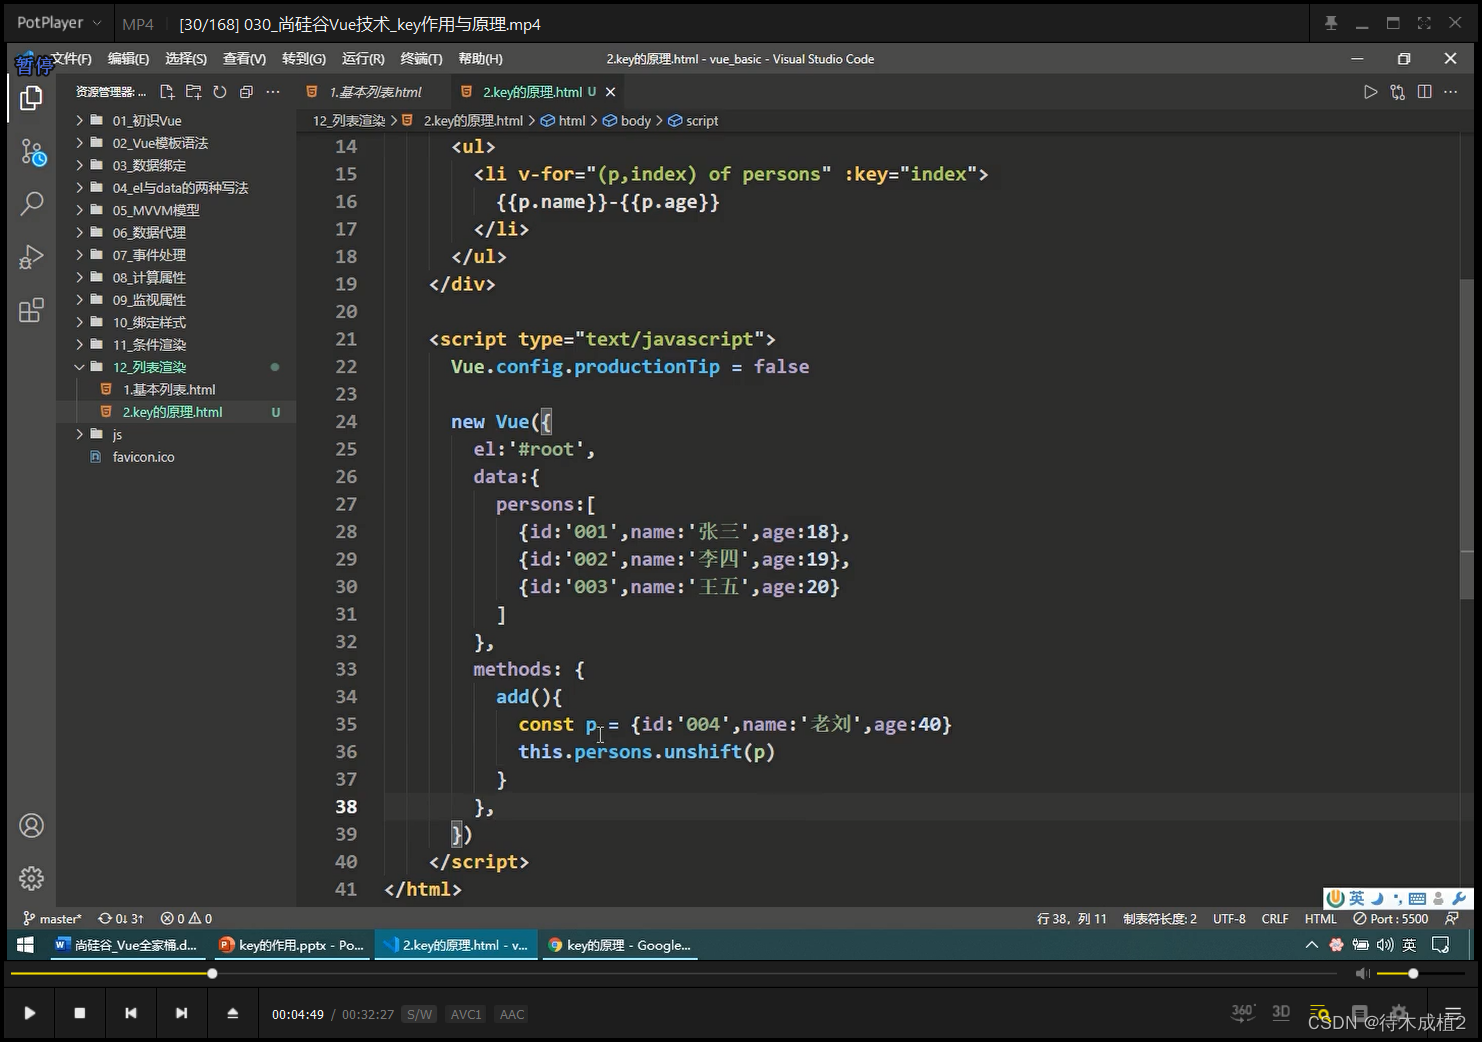
Task: Run the file with editor play icon
Action: coord(1370,92)
